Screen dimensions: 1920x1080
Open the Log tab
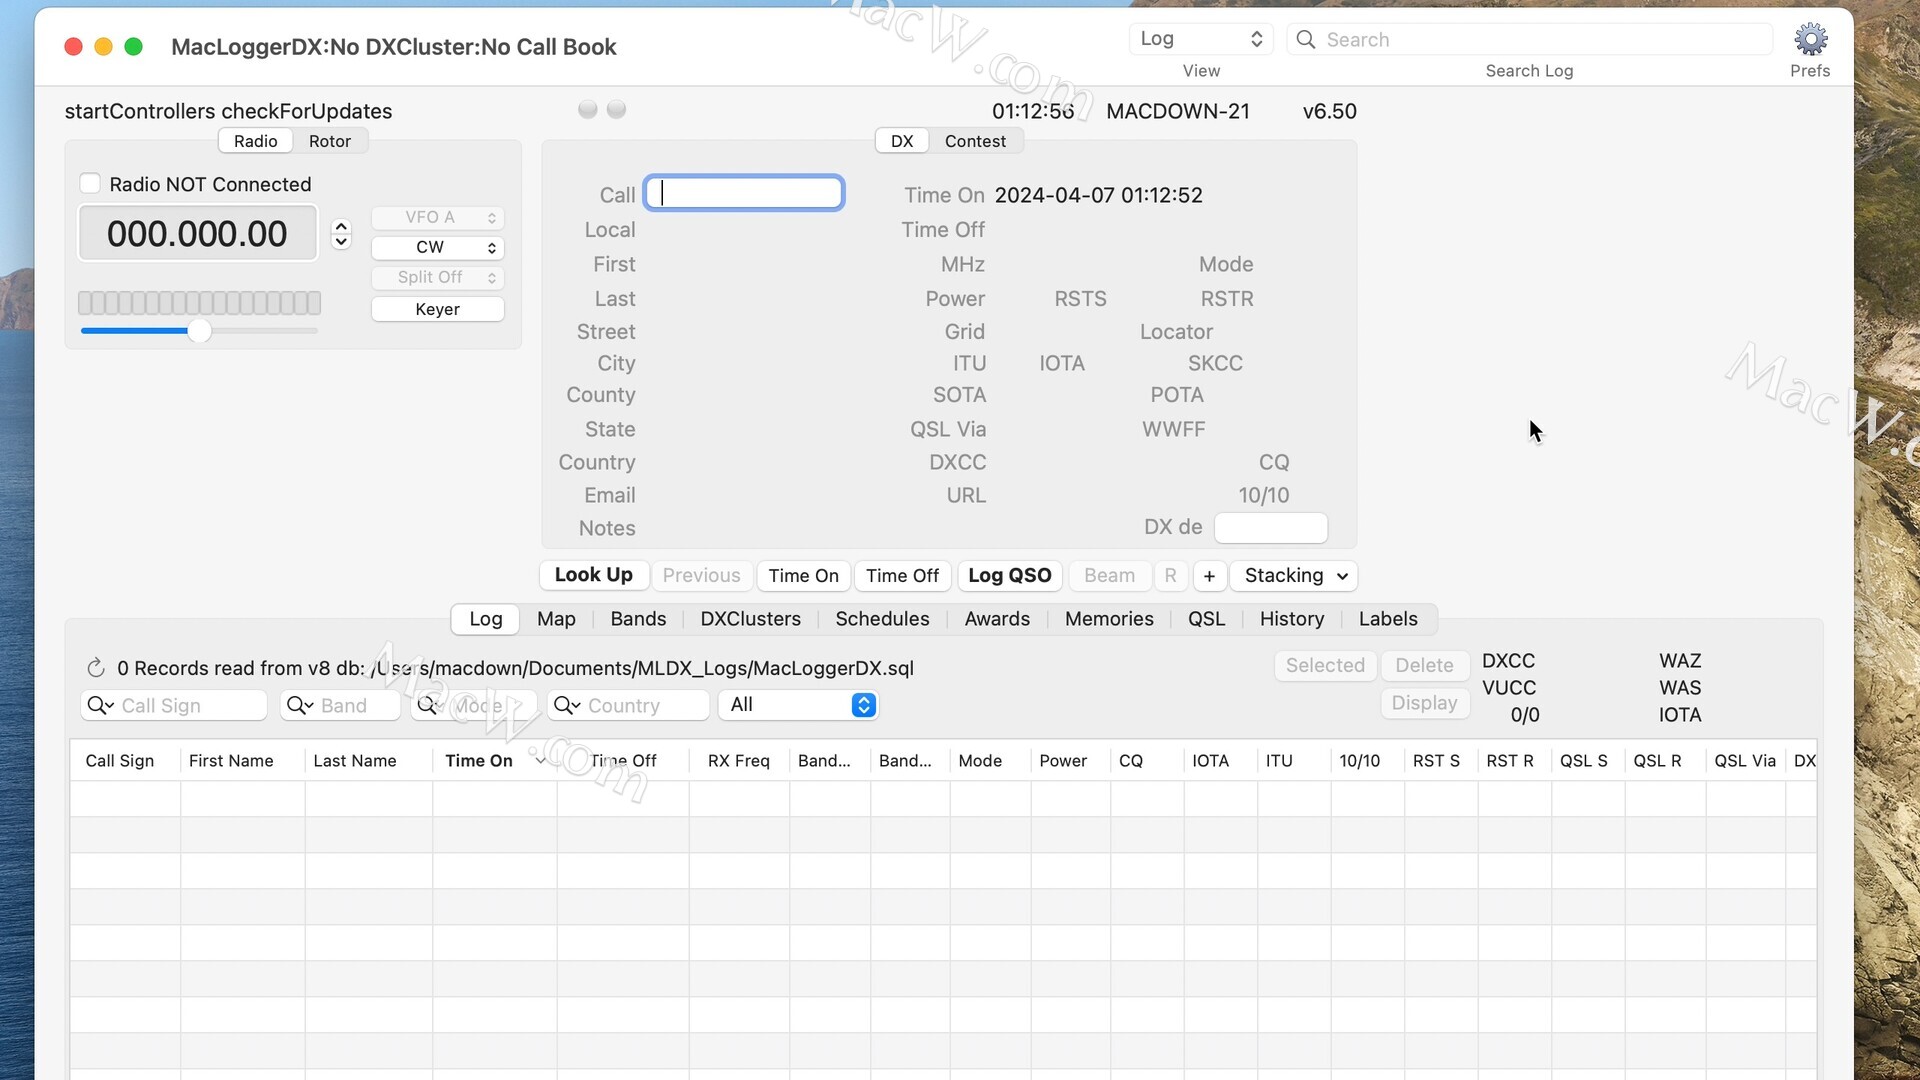pos(486,619)
